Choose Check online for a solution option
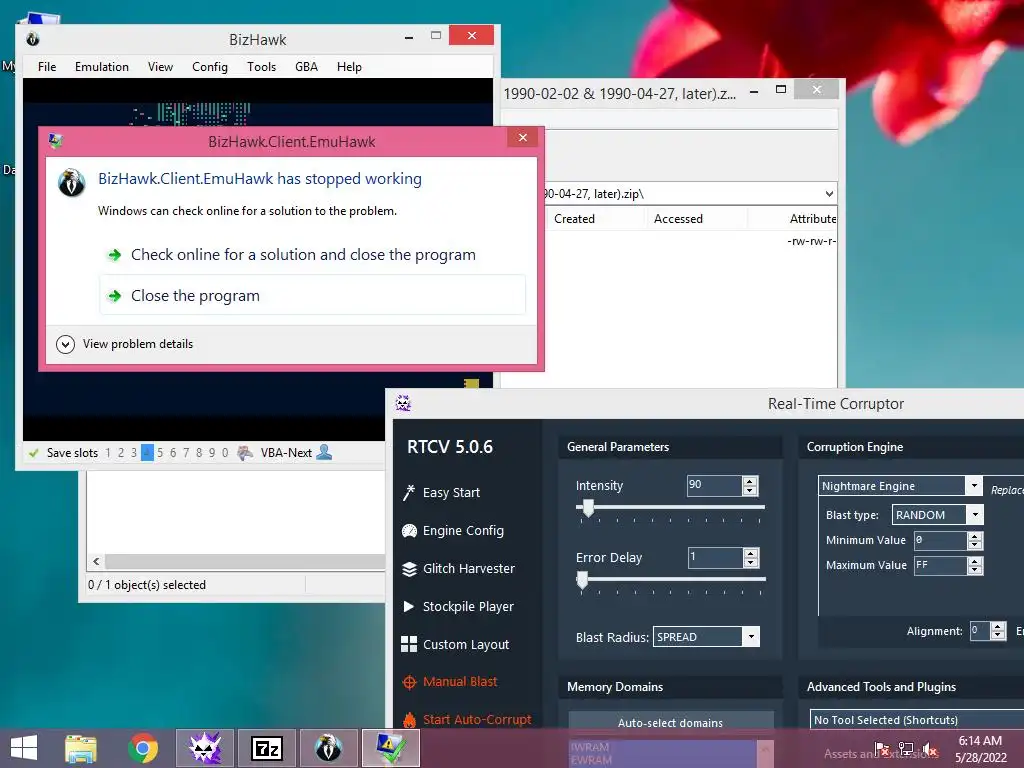1024x768 pixels. pyautogui.click(x=312, y=255)
